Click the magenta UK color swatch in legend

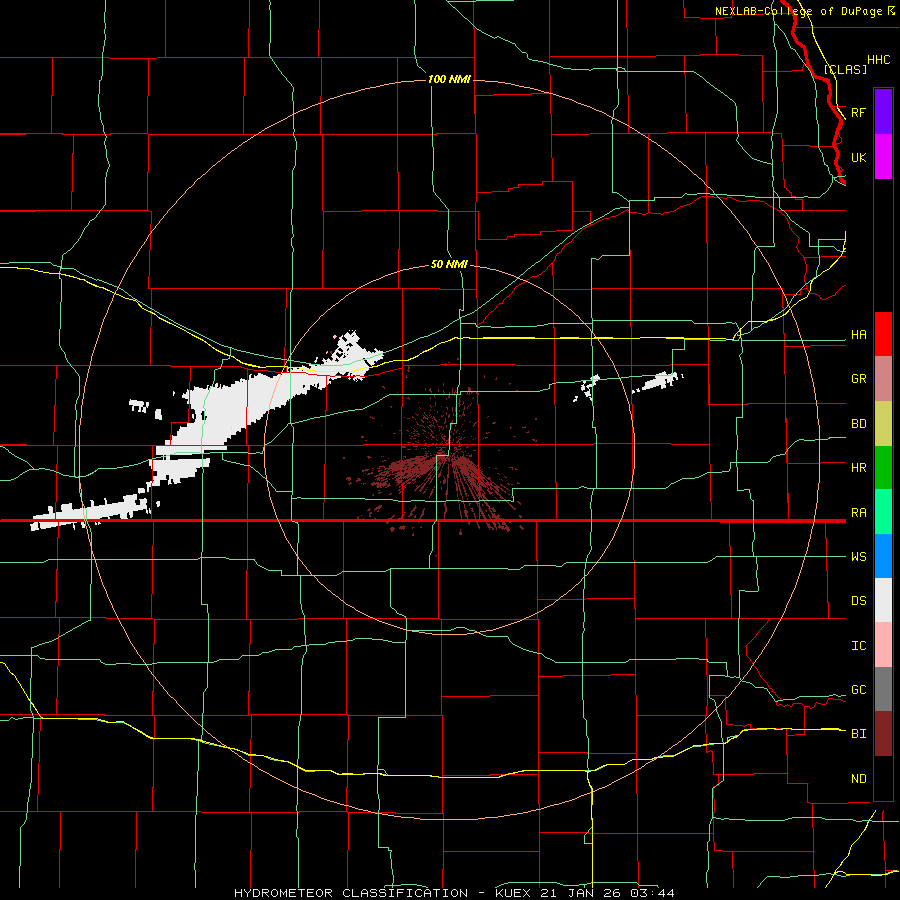pyautogui.click(x=883, y=157)
